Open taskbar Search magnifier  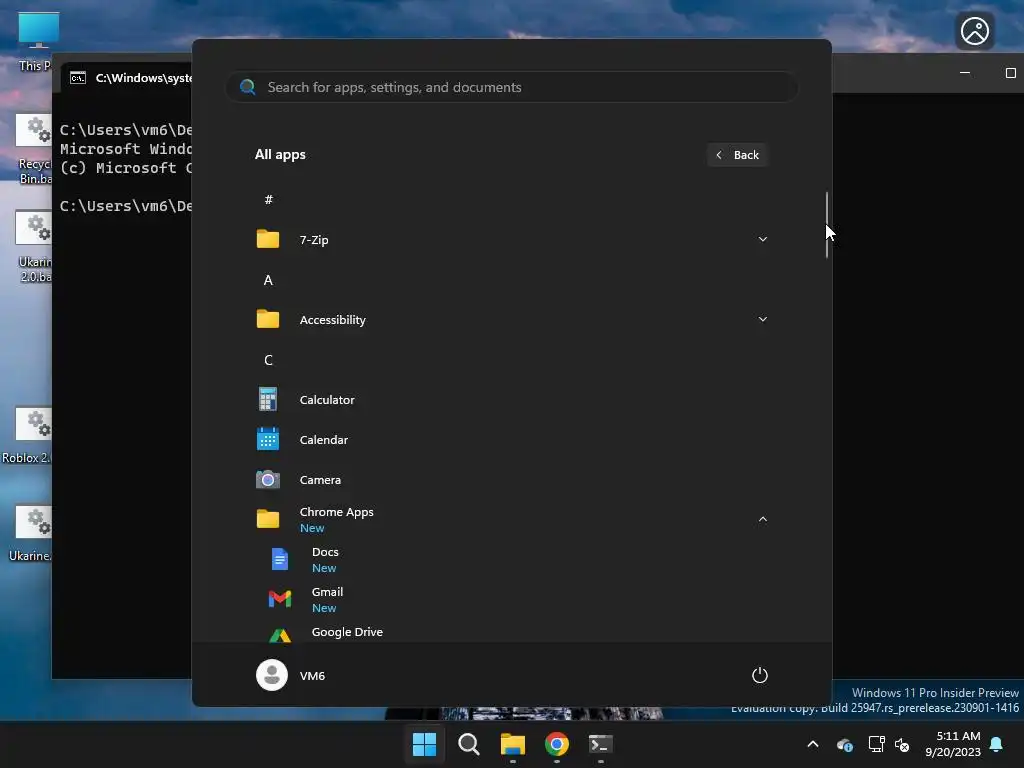click(x=468, y=744)
